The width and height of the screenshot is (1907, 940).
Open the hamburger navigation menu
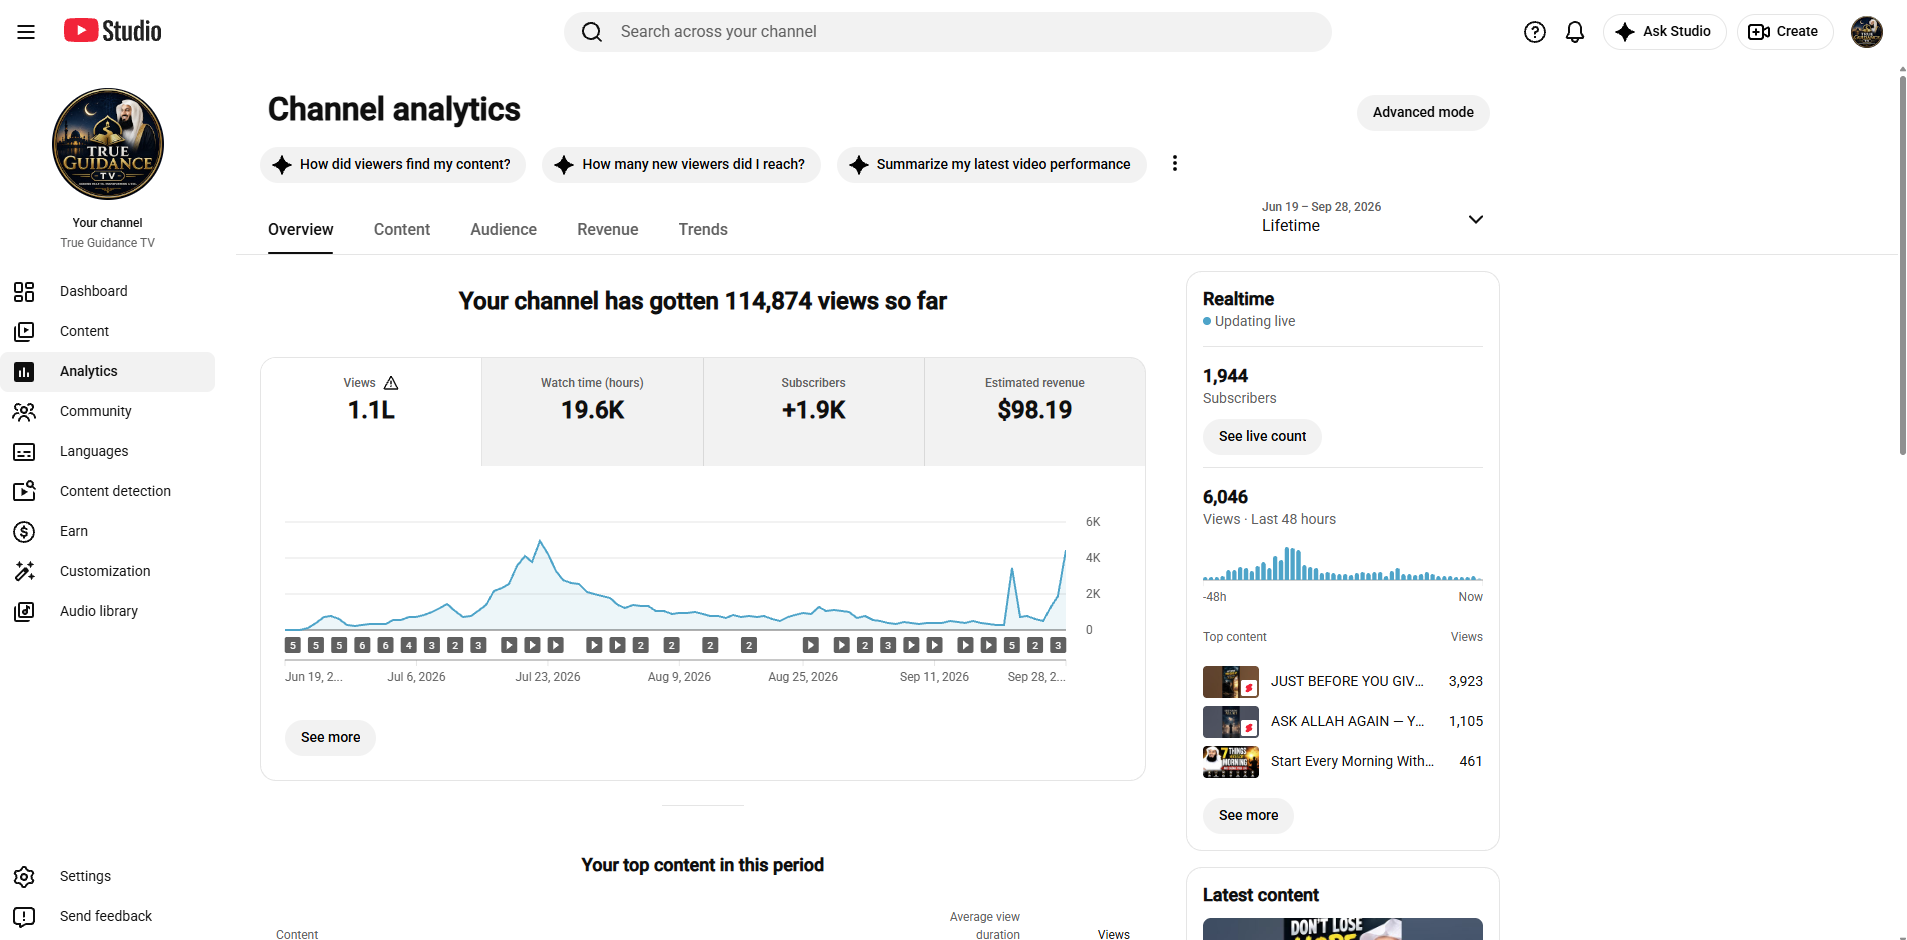click(x=26, y=32)
